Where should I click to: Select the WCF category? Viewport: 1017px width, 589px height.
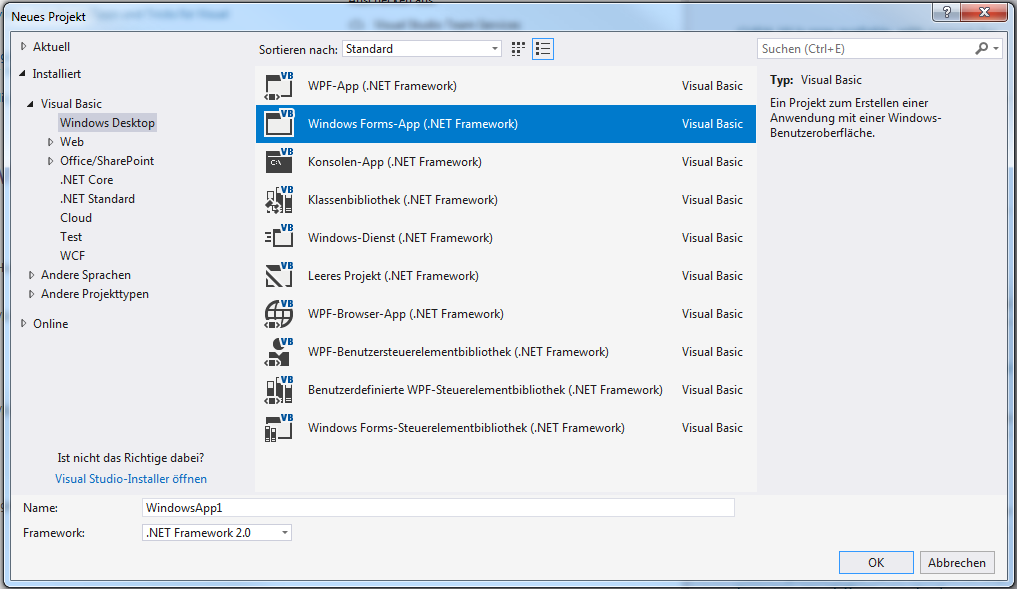(72, 256)
